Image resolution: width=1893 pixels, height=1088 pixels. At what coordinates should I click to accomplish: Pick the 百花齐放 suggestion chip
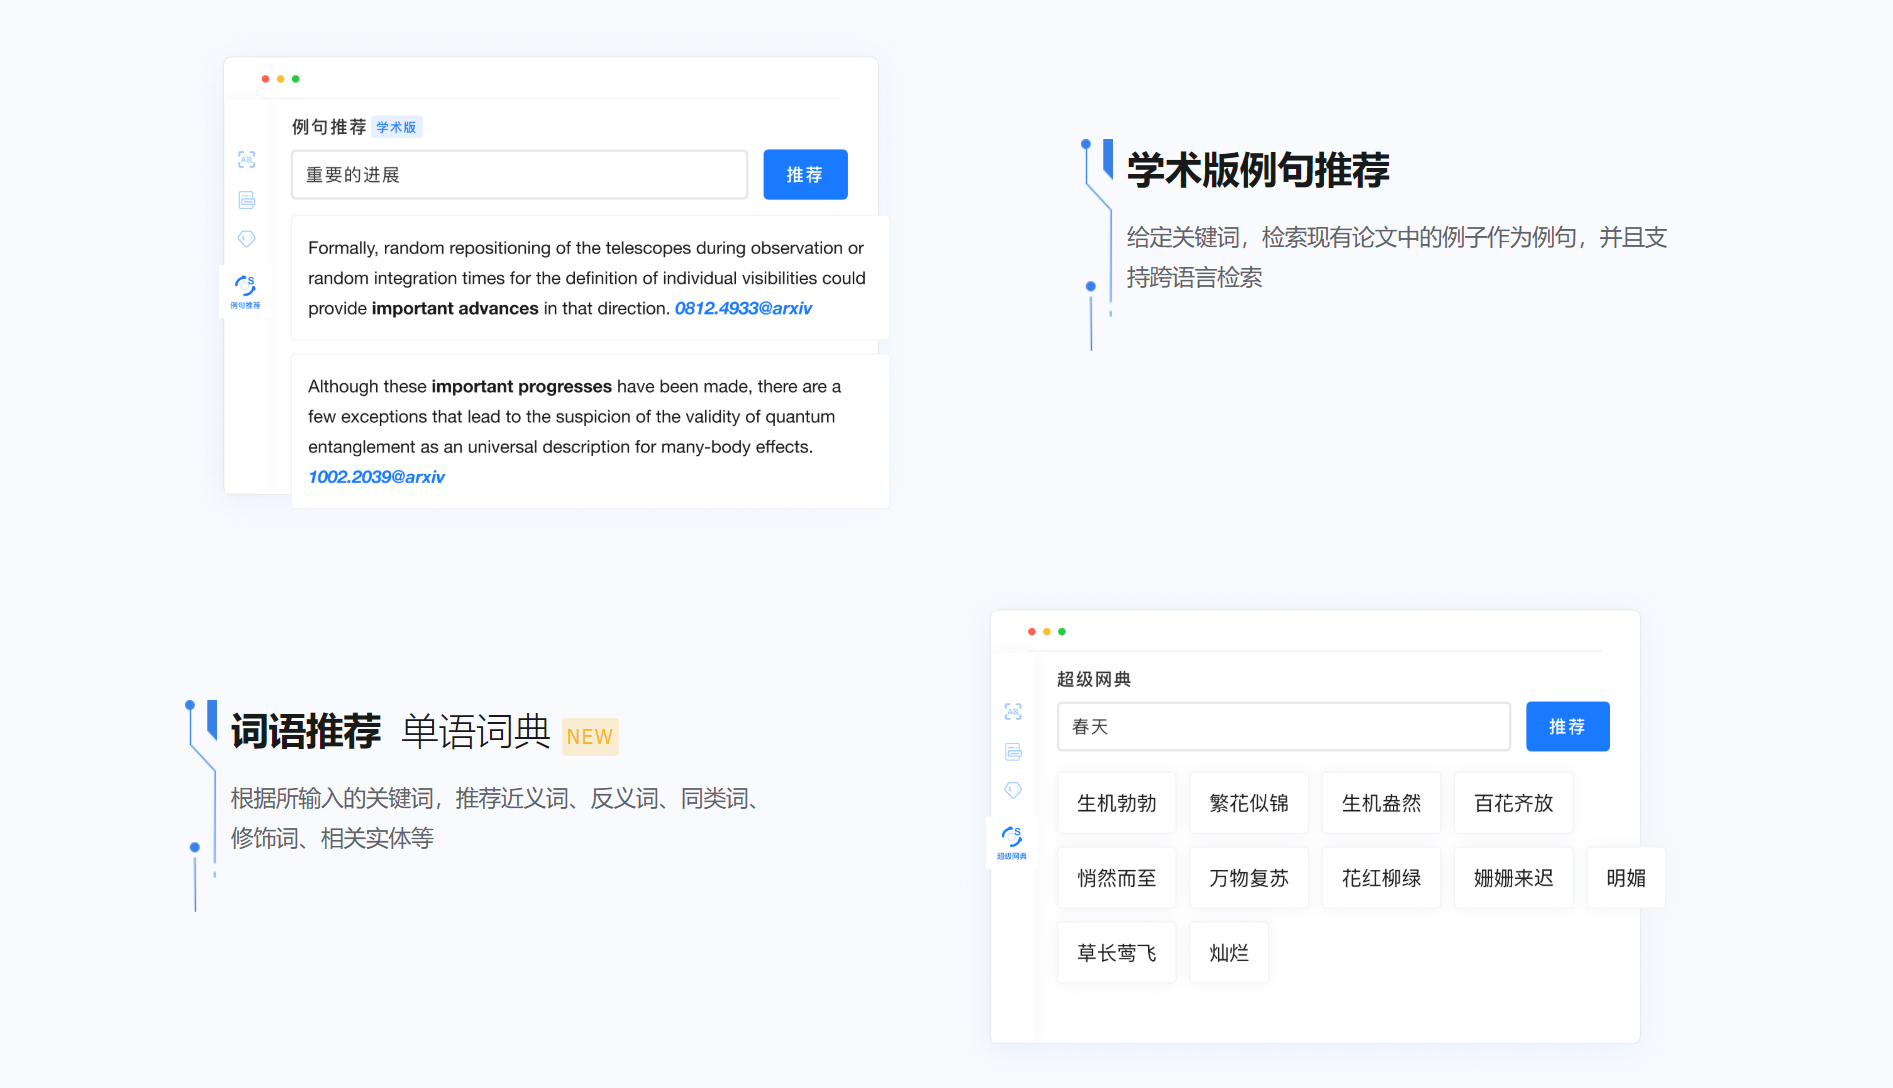pos(1513,803)
